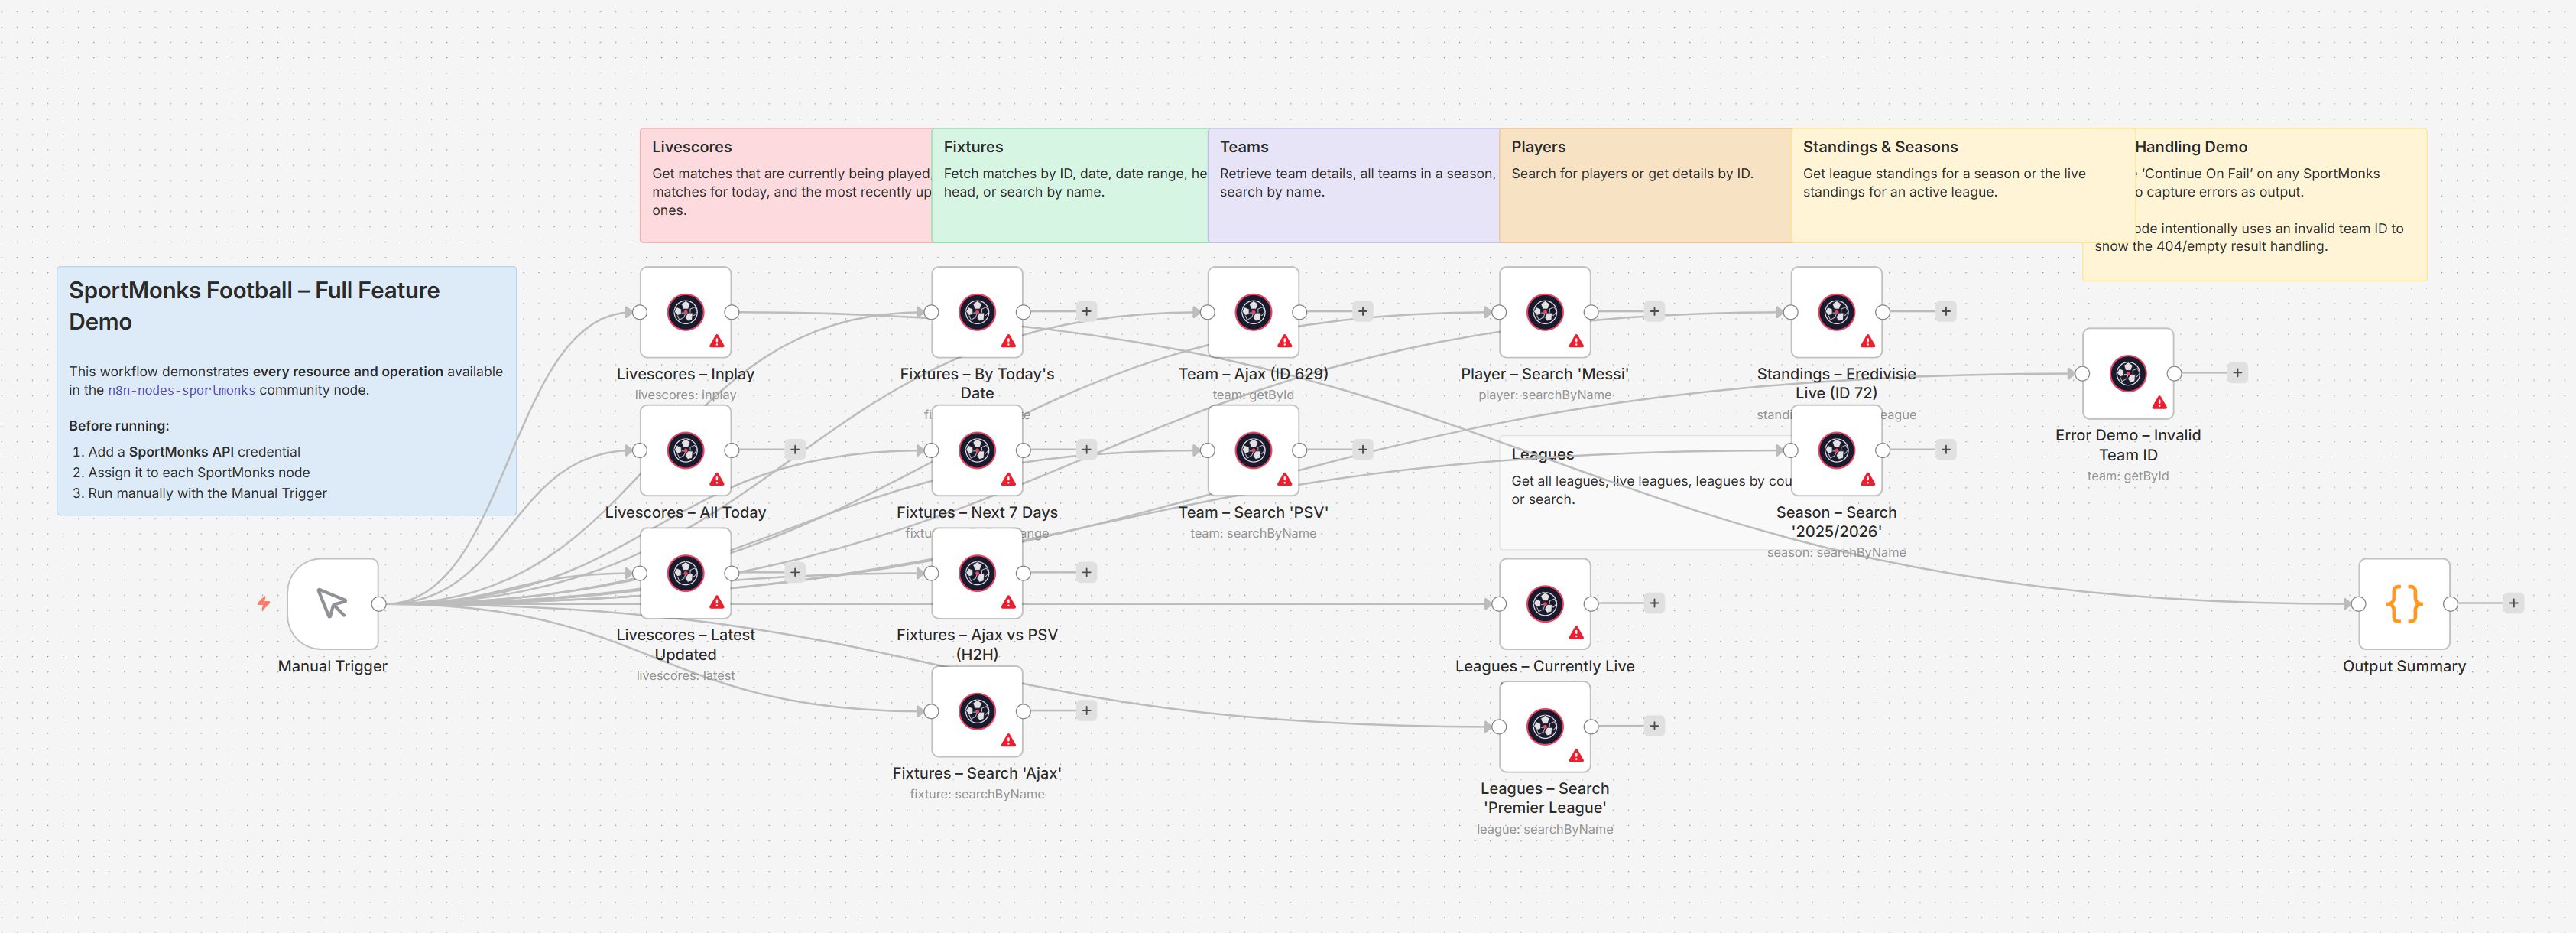
Task: Click plus after Fixtures – Ajax vs PSV
Action: point(1086,573)
